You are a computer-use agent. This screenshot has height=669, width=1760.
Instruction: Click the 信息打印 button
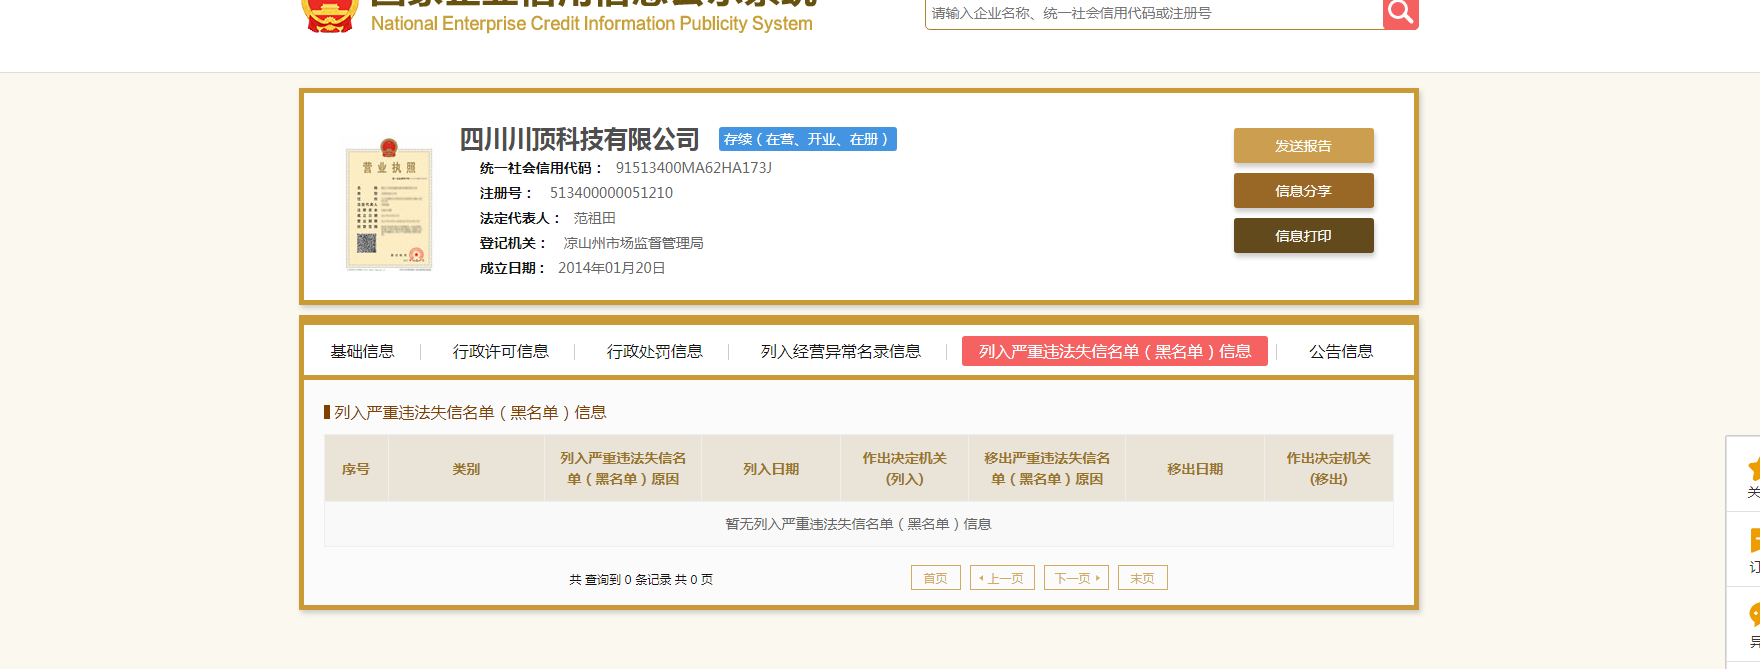1303,236
